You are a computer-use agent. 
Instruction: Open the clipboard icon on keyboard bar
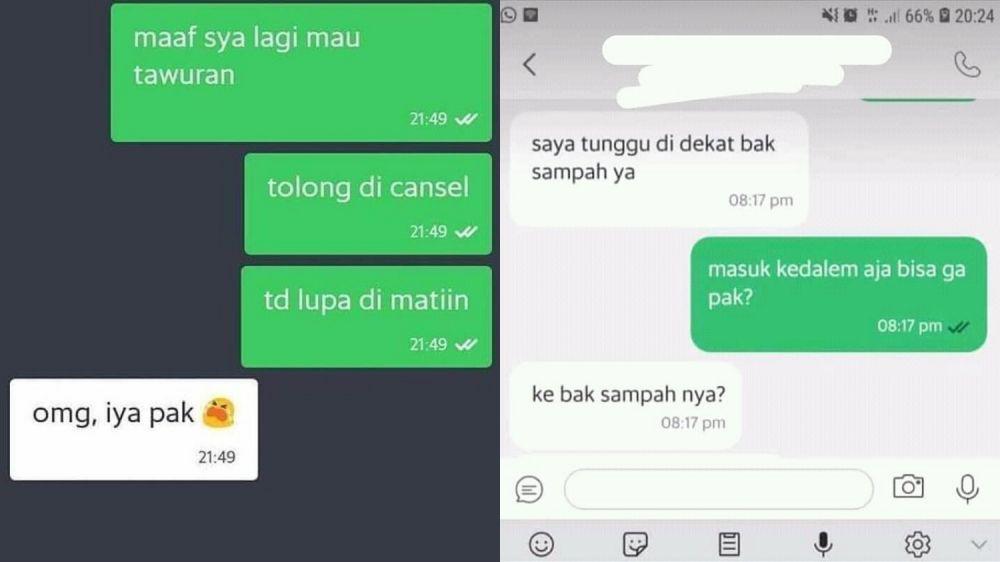point(729,544)
